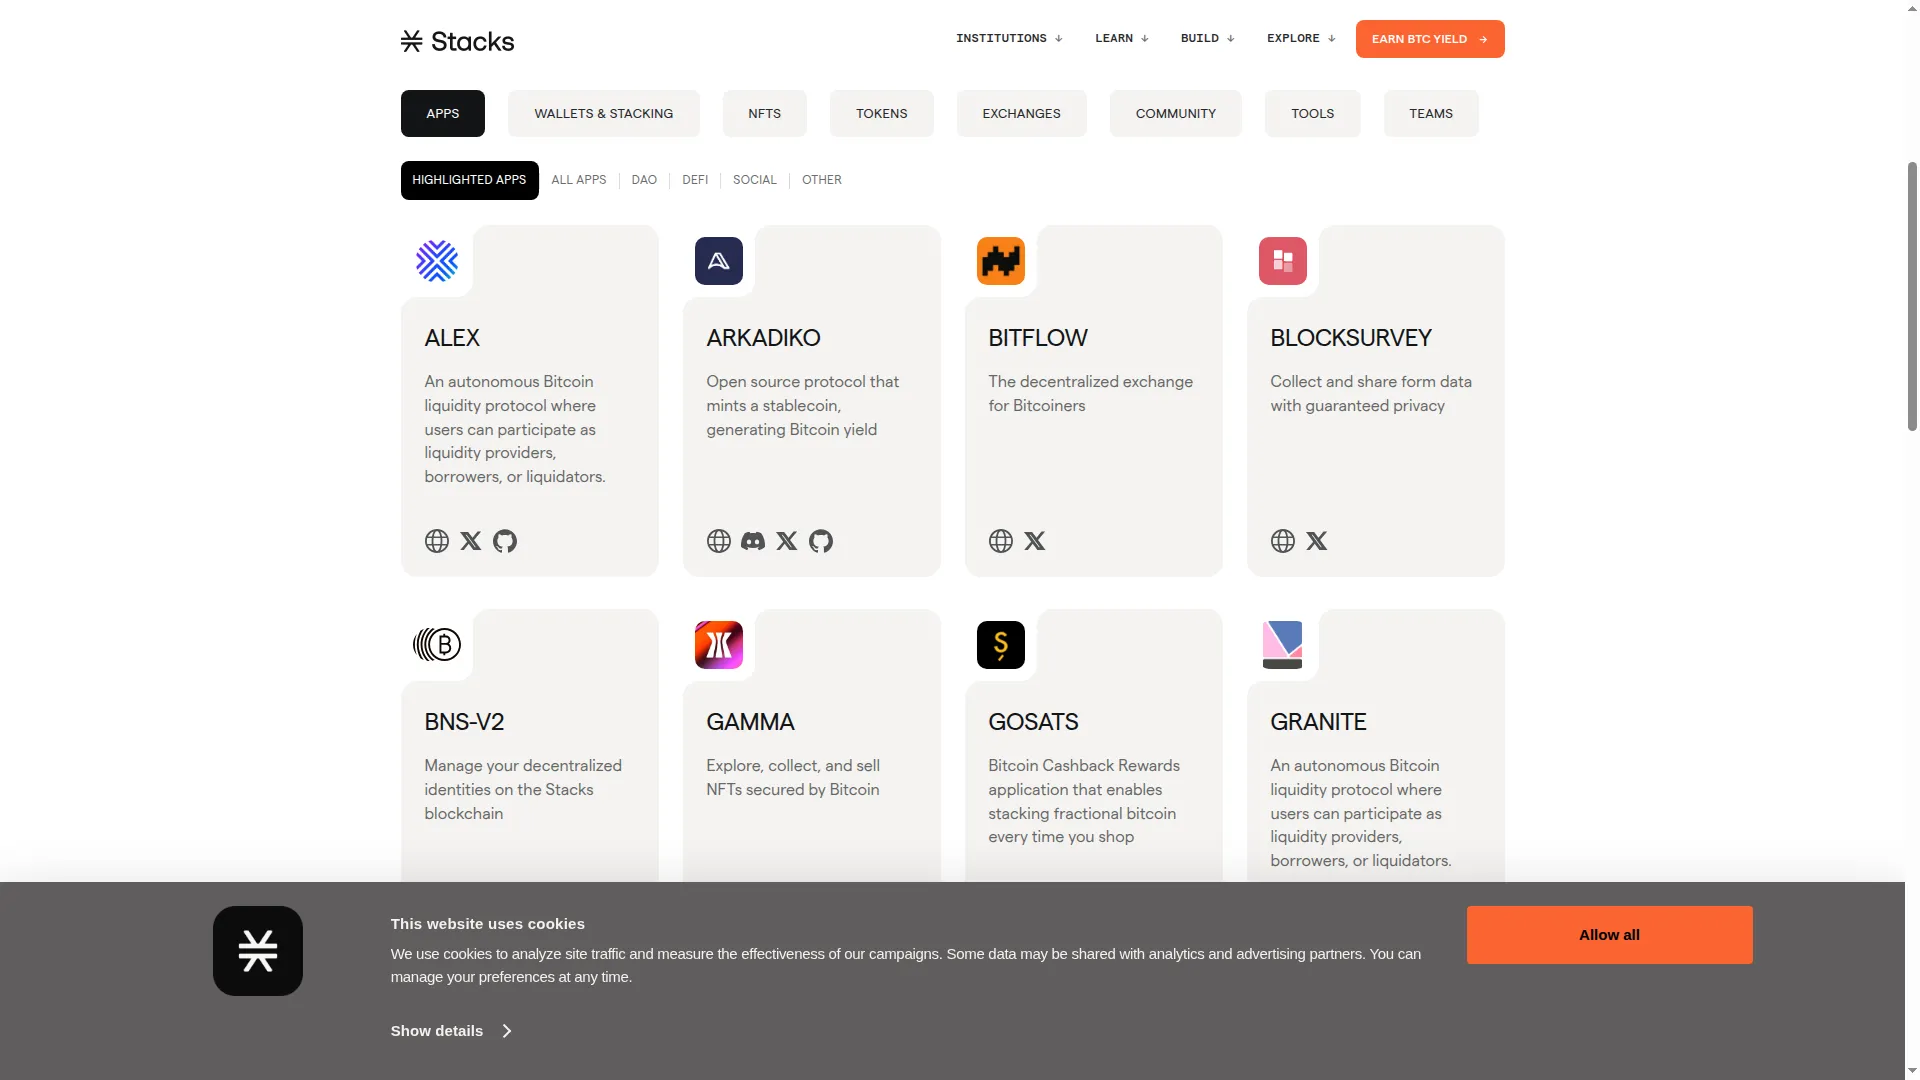Filter apps by DeFi
The width and height of the screenshot is (1920, 1080).
click(x=695, y=180)
